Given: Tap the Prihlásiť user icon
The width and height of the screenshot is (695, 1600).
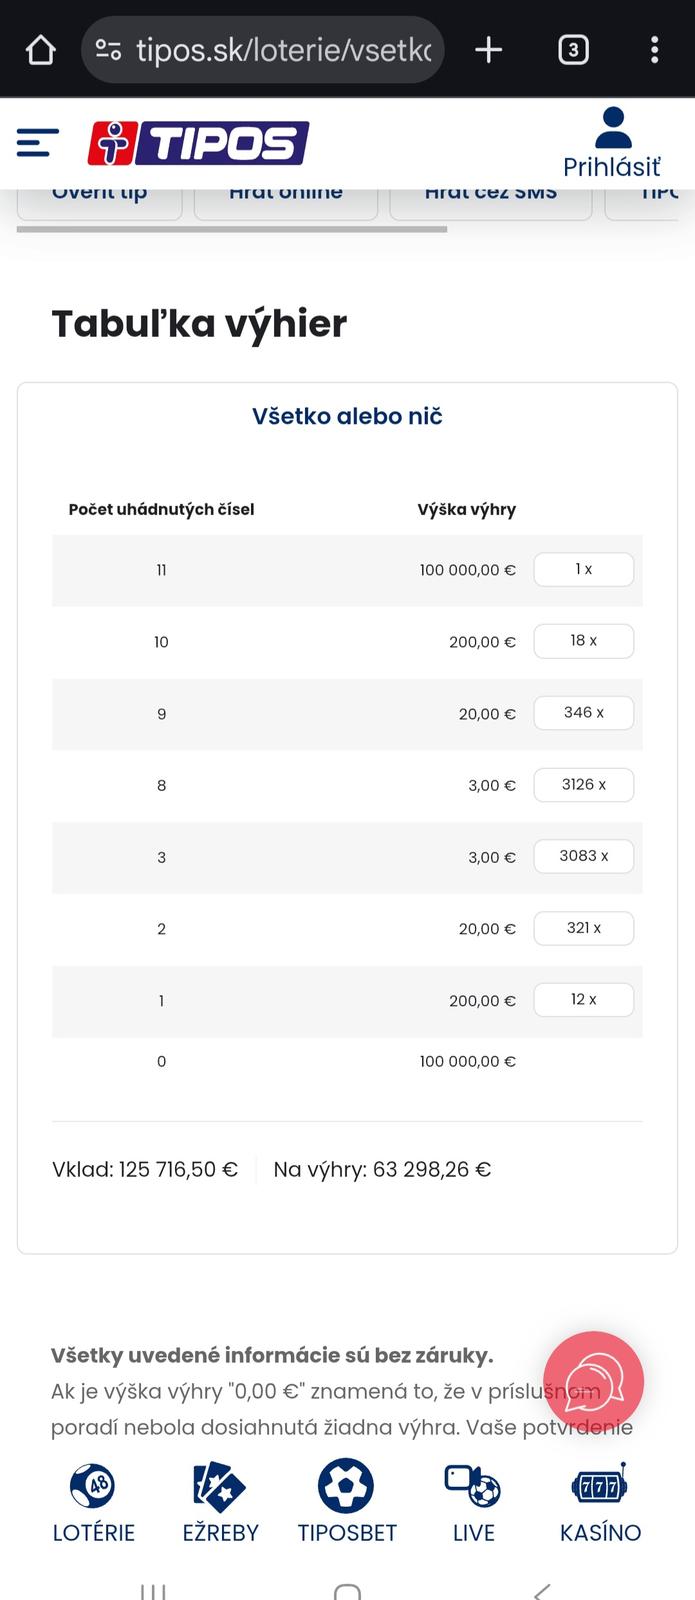Looking at the screenshot, I should (x=612, y=129).
